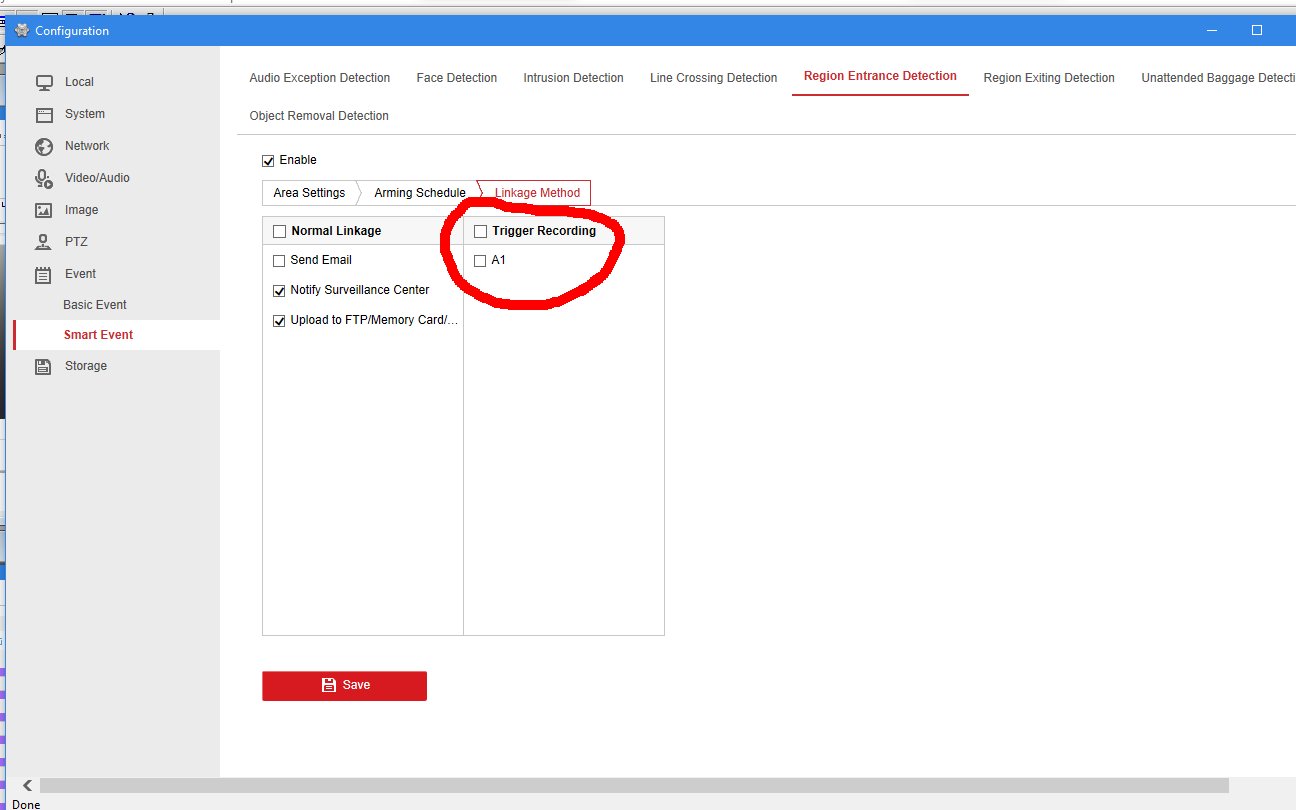
Task: Open the Object Removal Detection tab
Action: 319,116
